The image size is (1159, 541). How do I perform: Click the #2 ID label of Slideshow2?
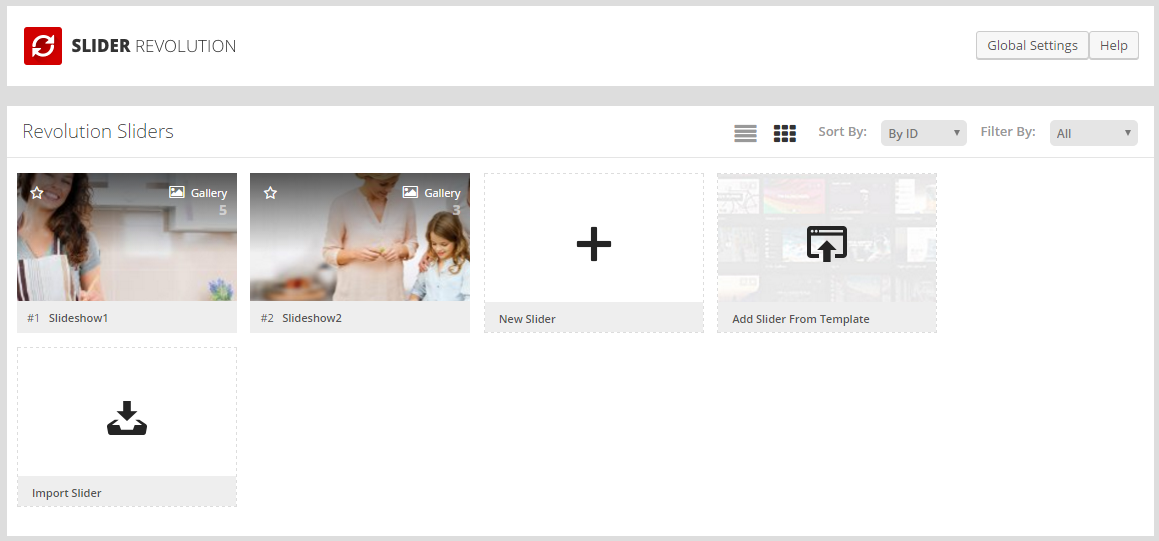coord(267,318)
